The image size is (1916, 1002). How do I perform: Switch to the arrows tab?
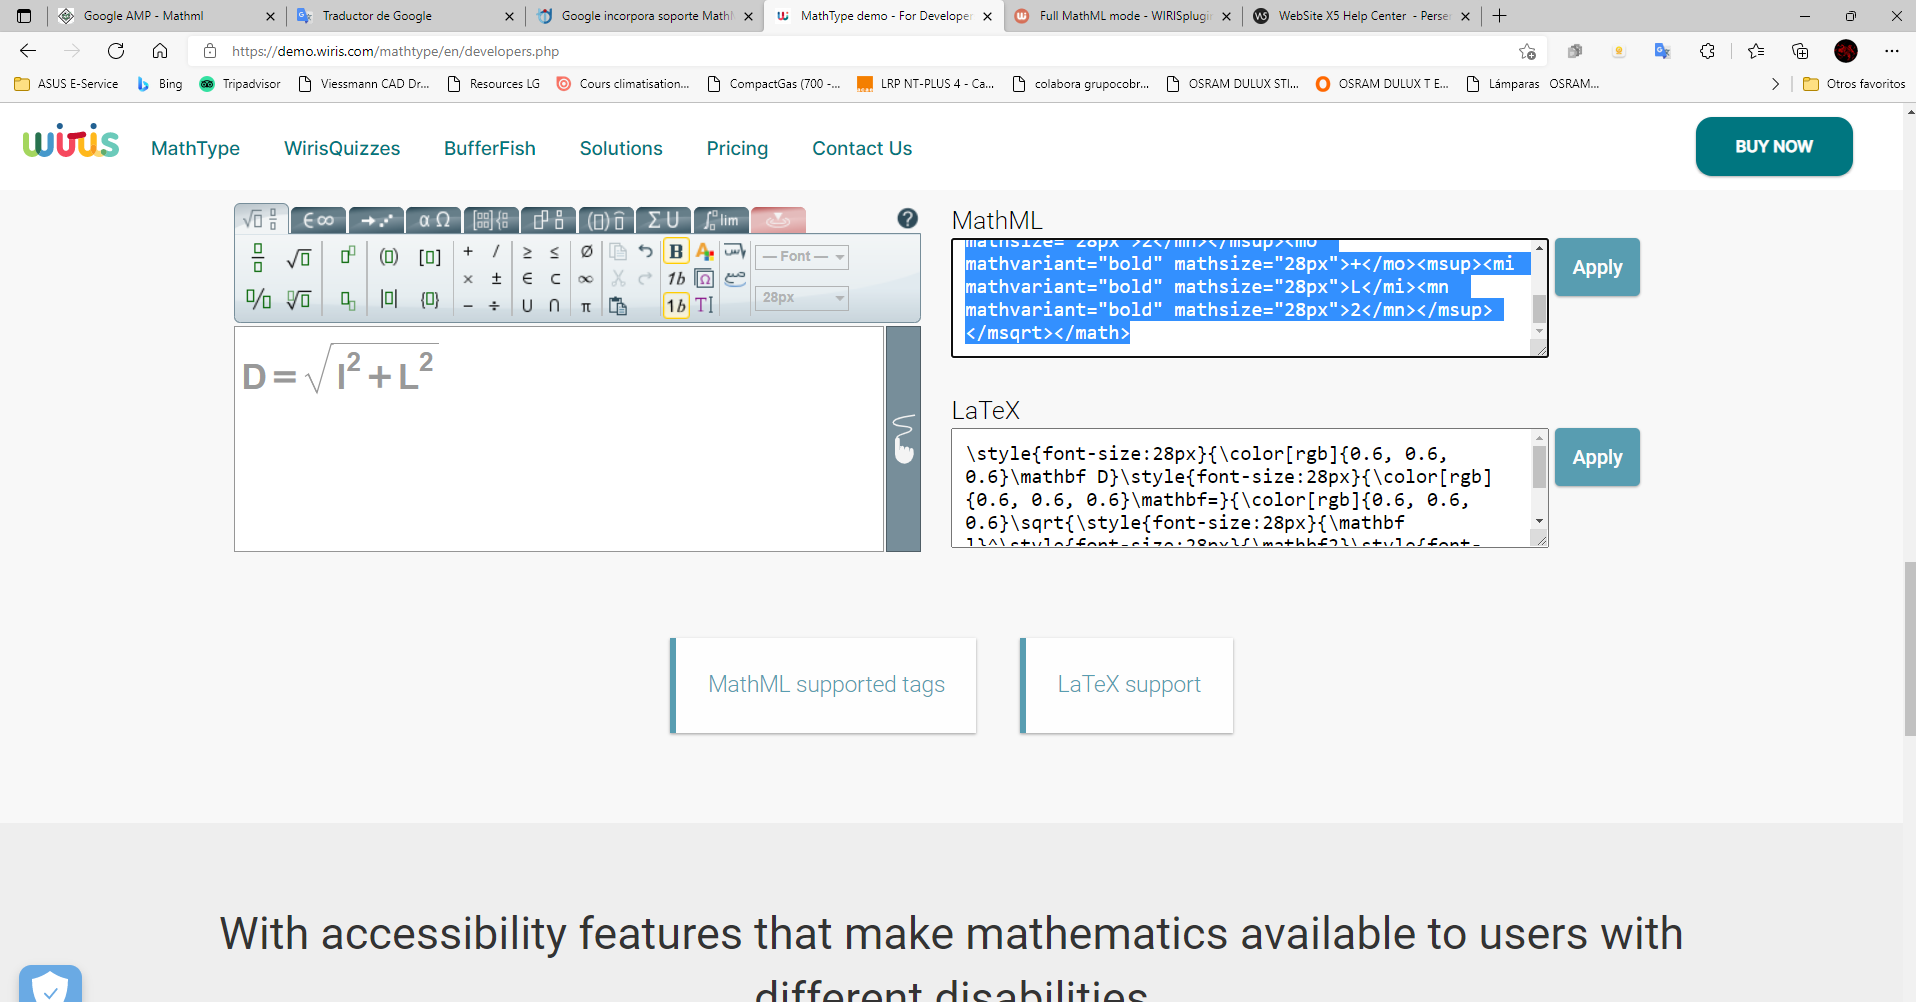[377, 220]
